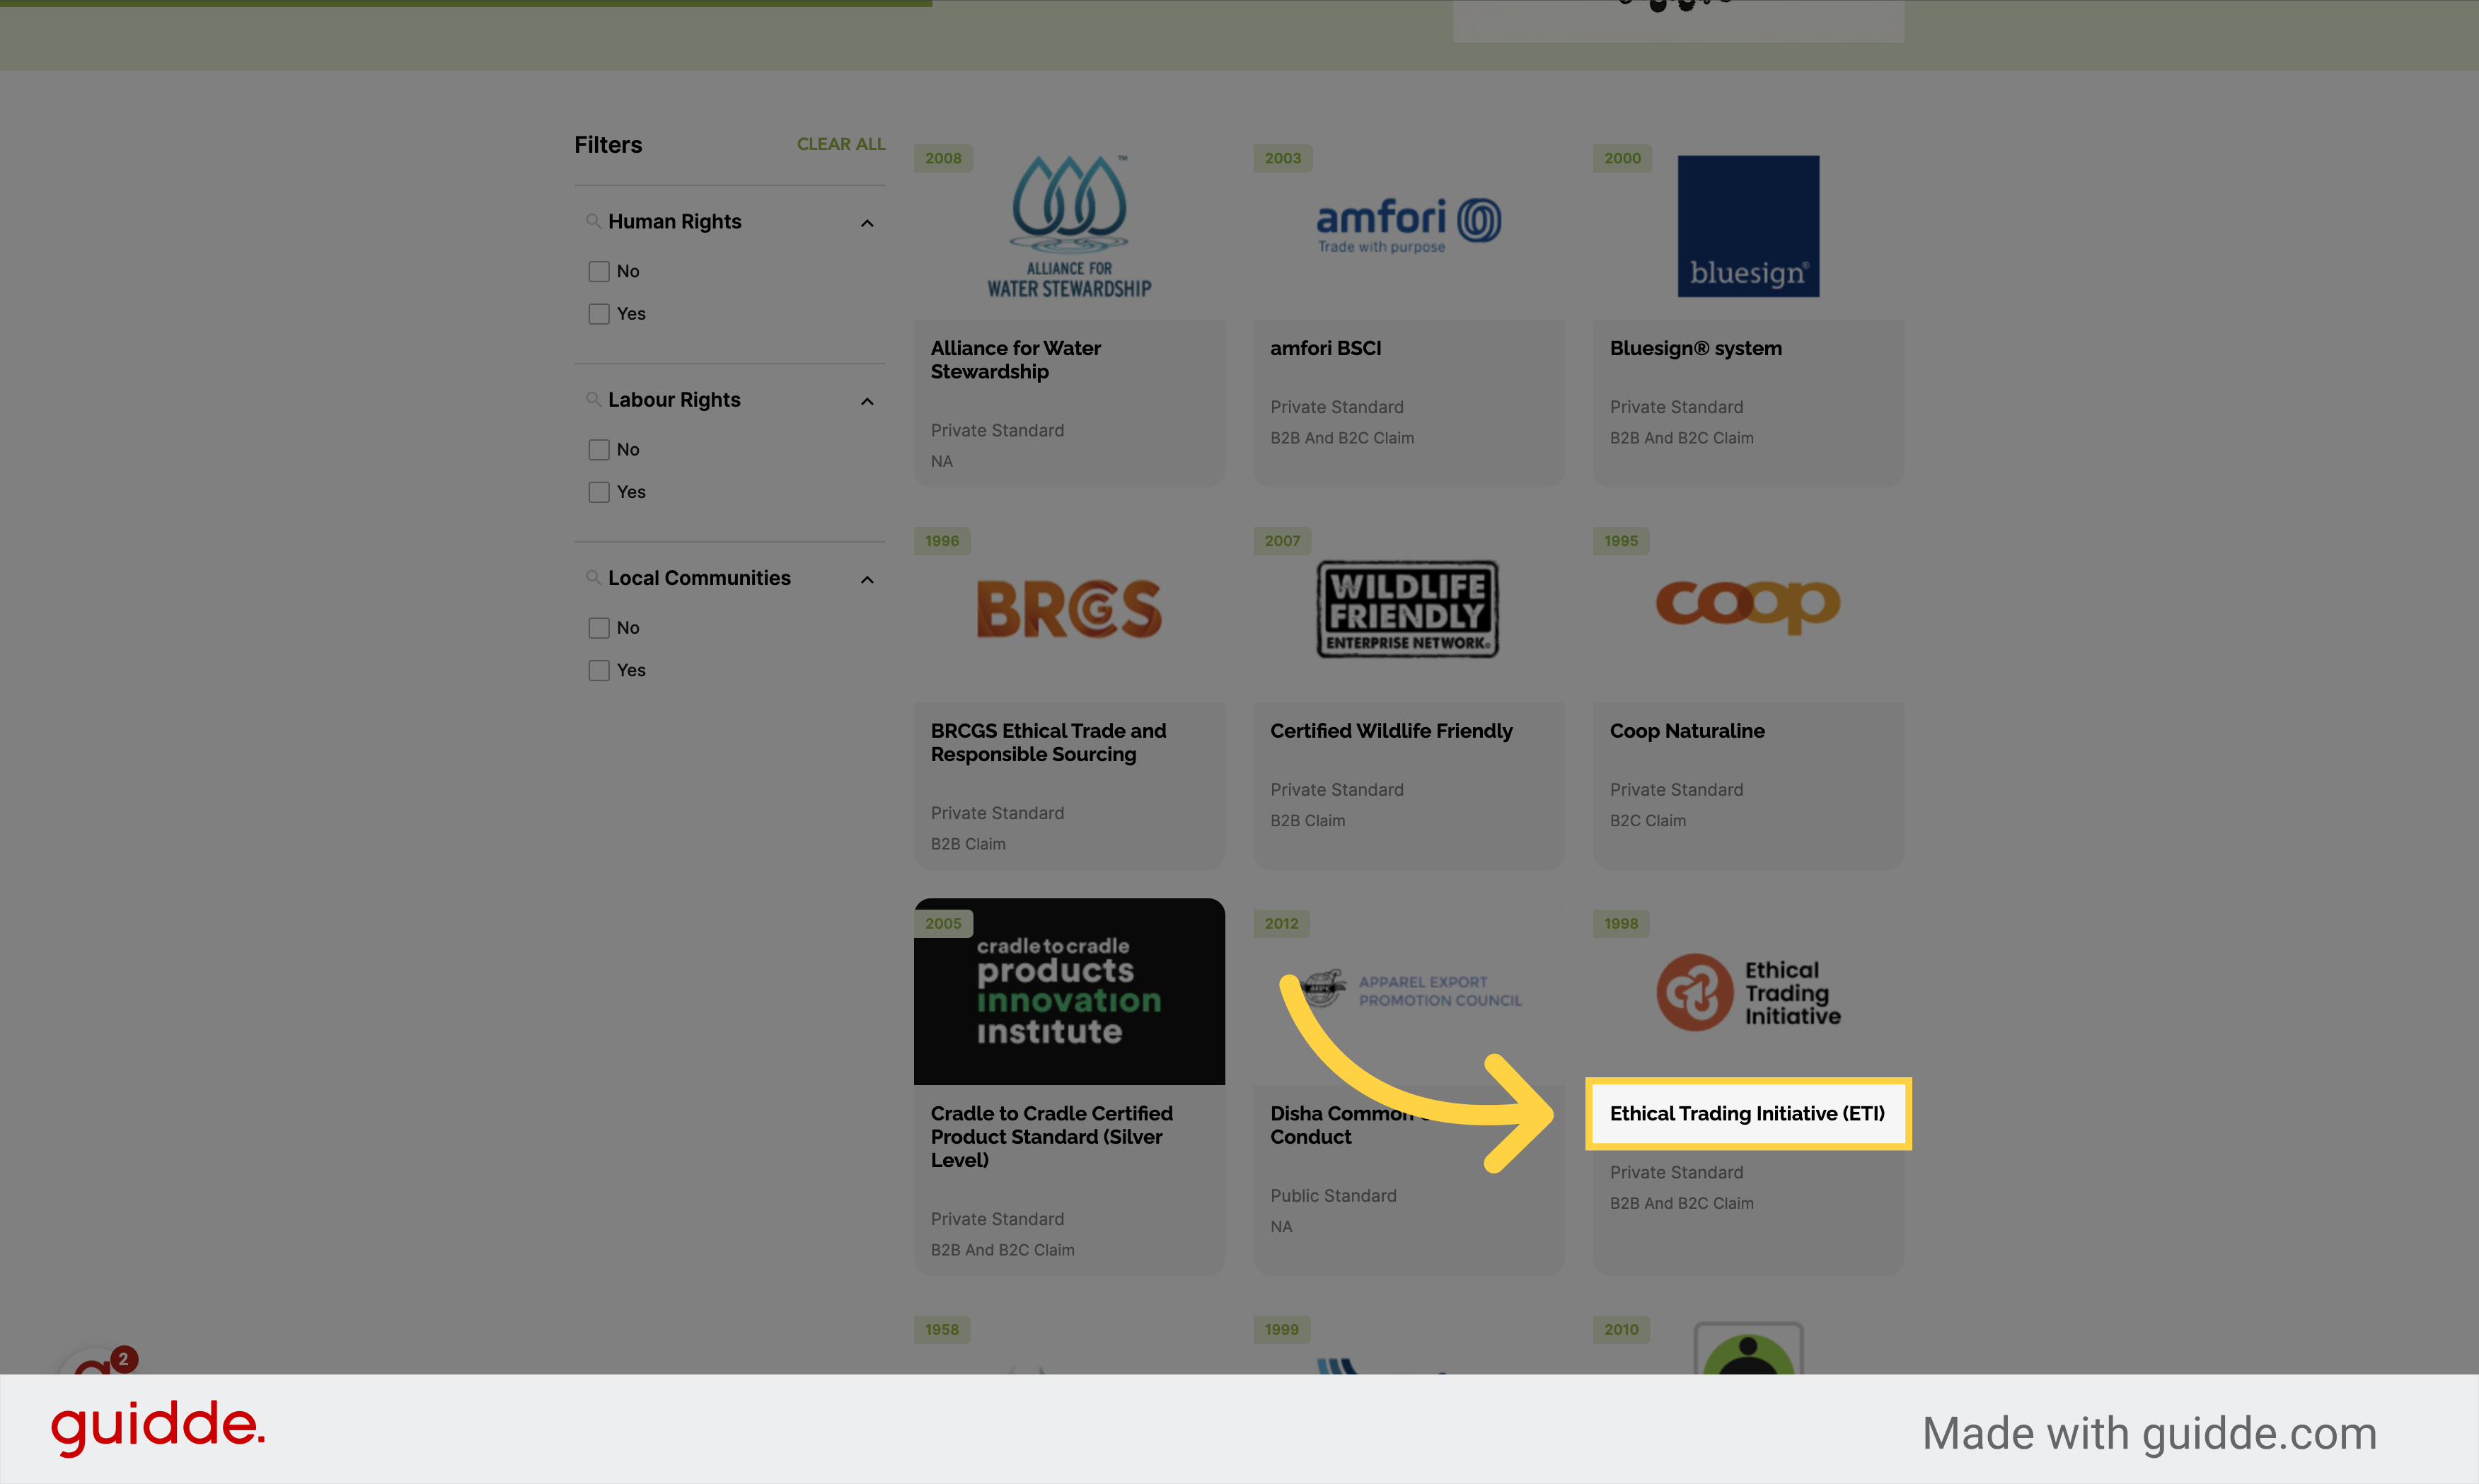This screenshot has width=2479, height=1484.
Task: Click B2C Claim under Coop Naturaline
Action: (1647, 821)
